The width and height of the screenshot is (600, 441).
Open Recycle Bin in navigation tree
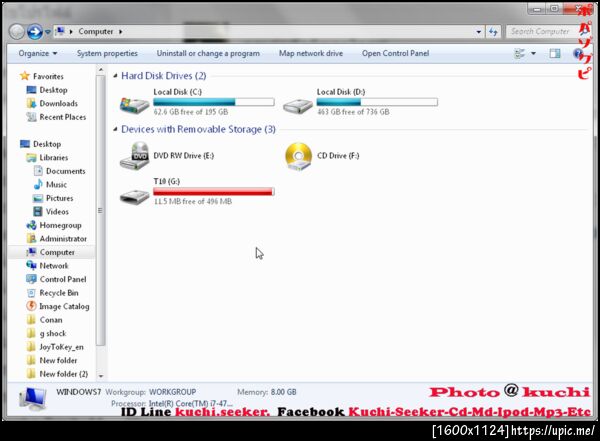pyautogui.click(x=59, y=293)
